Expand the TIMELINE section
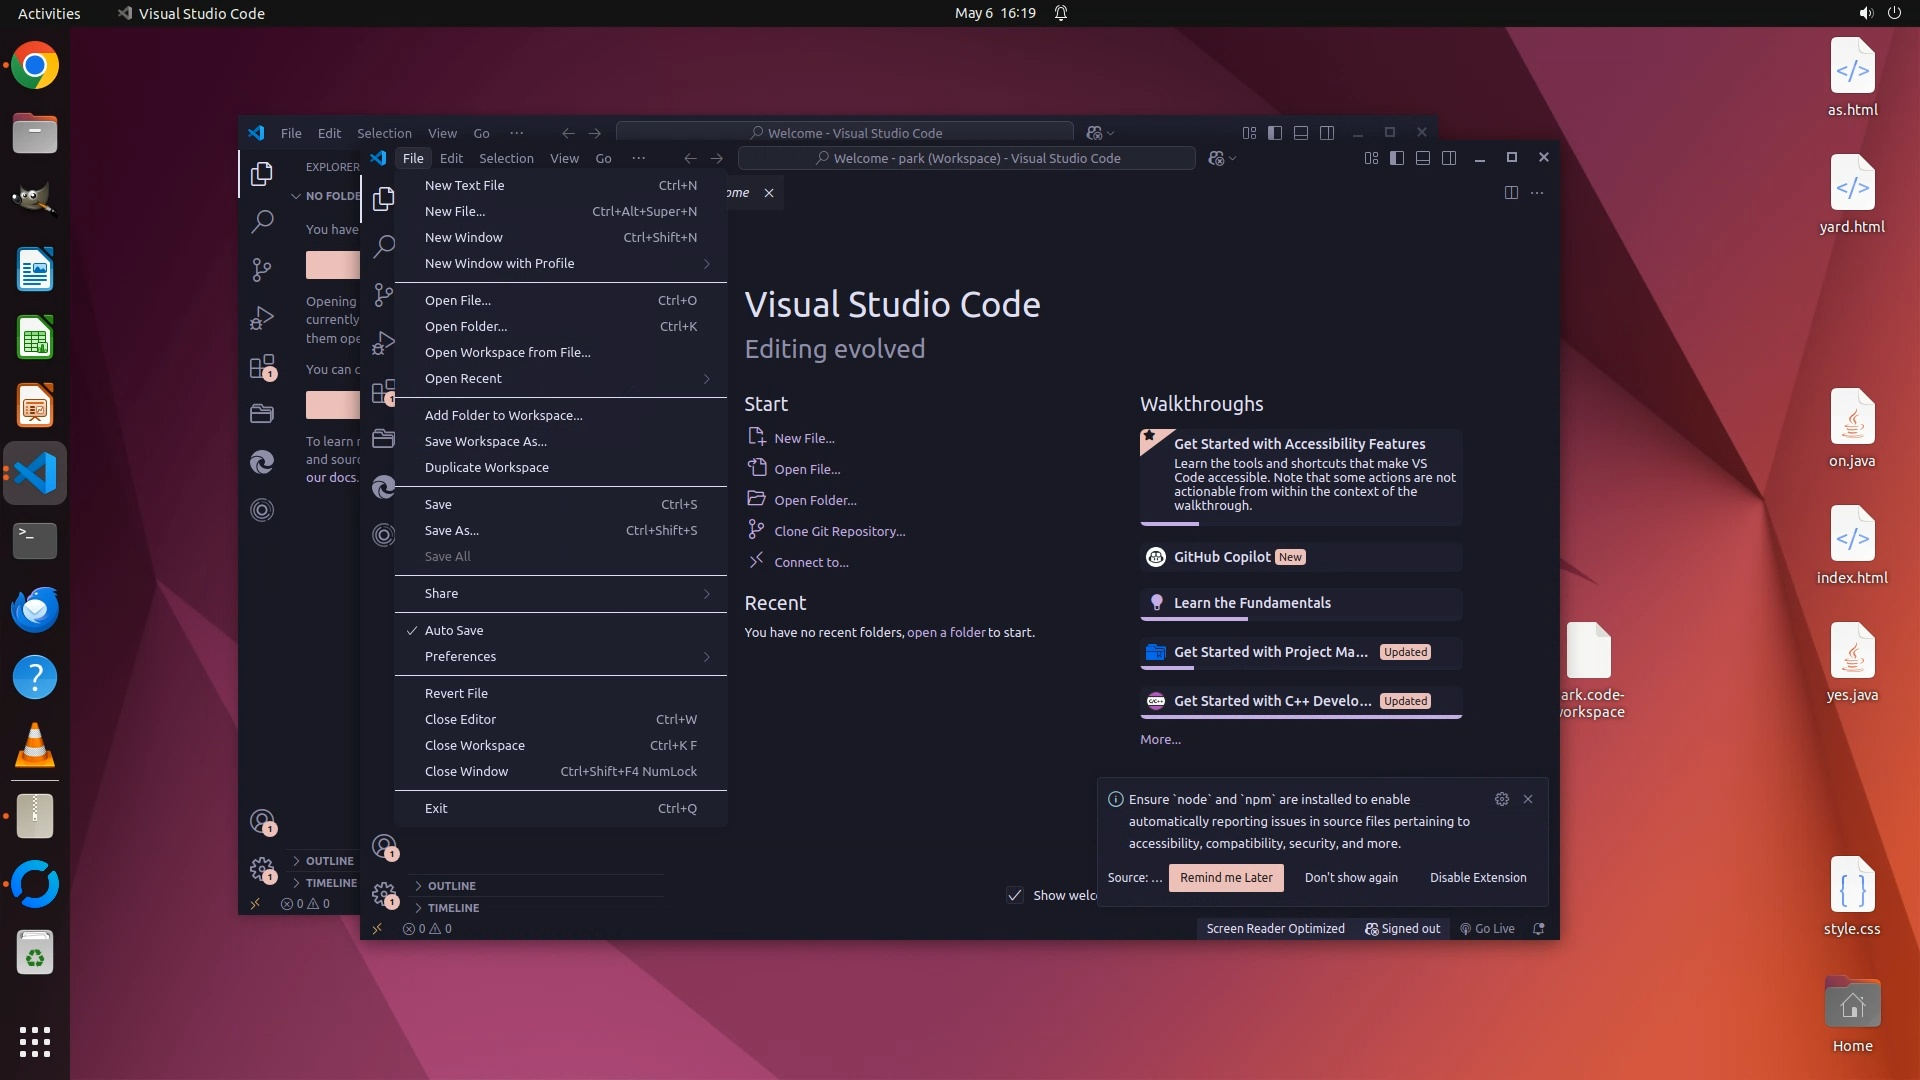Image resolution: width=1920 pixels, height=1080 pixels. [453, 908]
